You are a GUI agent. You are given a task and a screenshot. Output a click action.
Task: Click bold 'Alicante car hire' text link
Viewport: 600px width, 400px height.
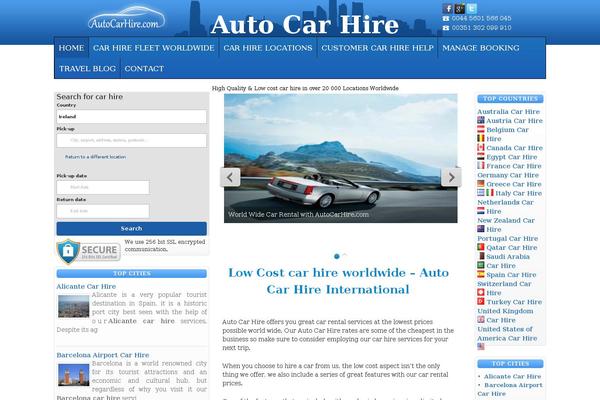141,321
